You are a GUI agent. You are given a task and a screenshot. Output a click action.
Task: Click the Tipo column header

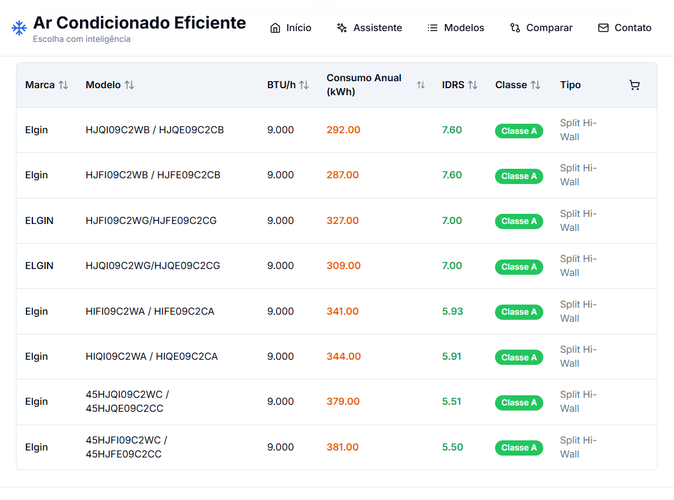570,85
